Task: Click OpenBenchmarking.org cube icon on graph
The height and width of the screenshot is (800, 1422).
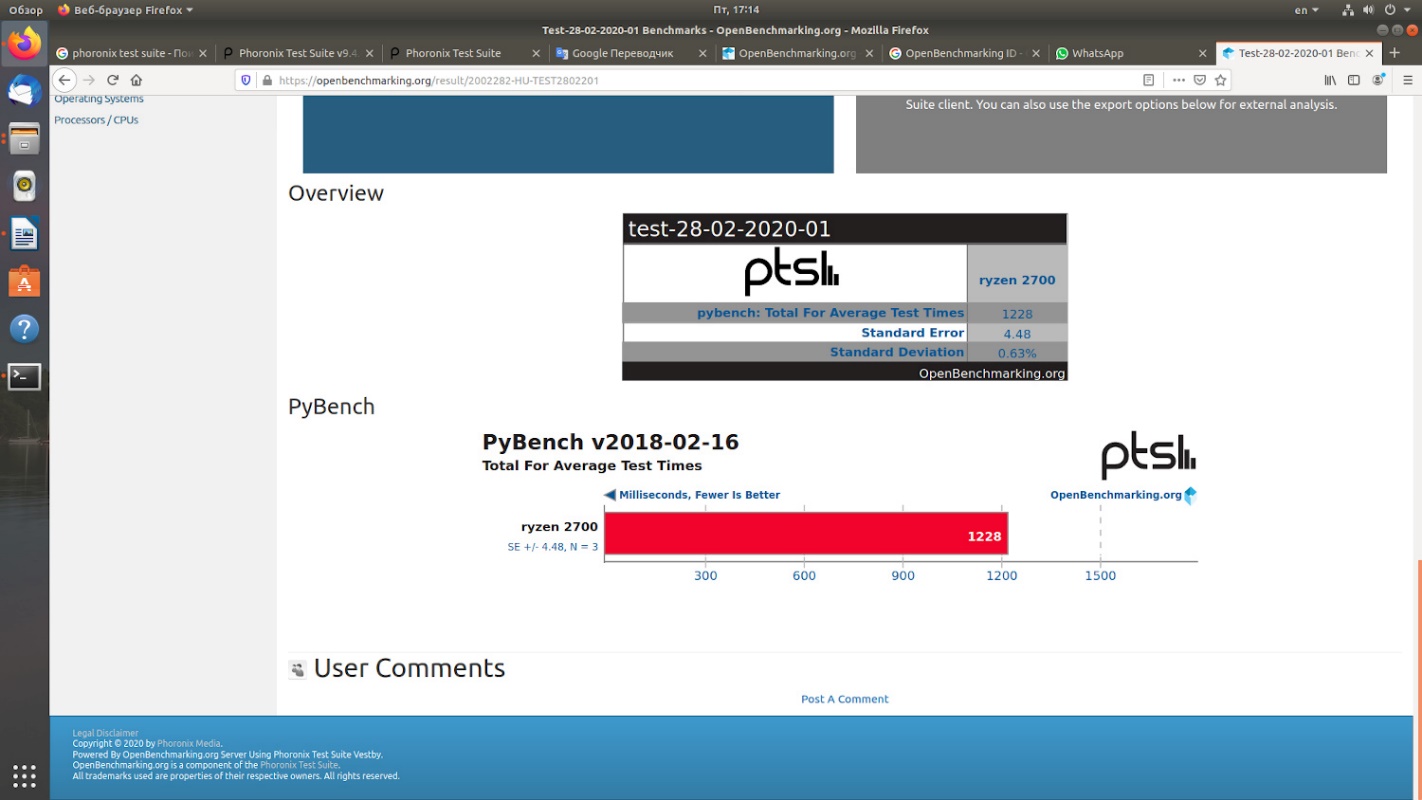Action: pyautogui.click(x=1190, y=495)
